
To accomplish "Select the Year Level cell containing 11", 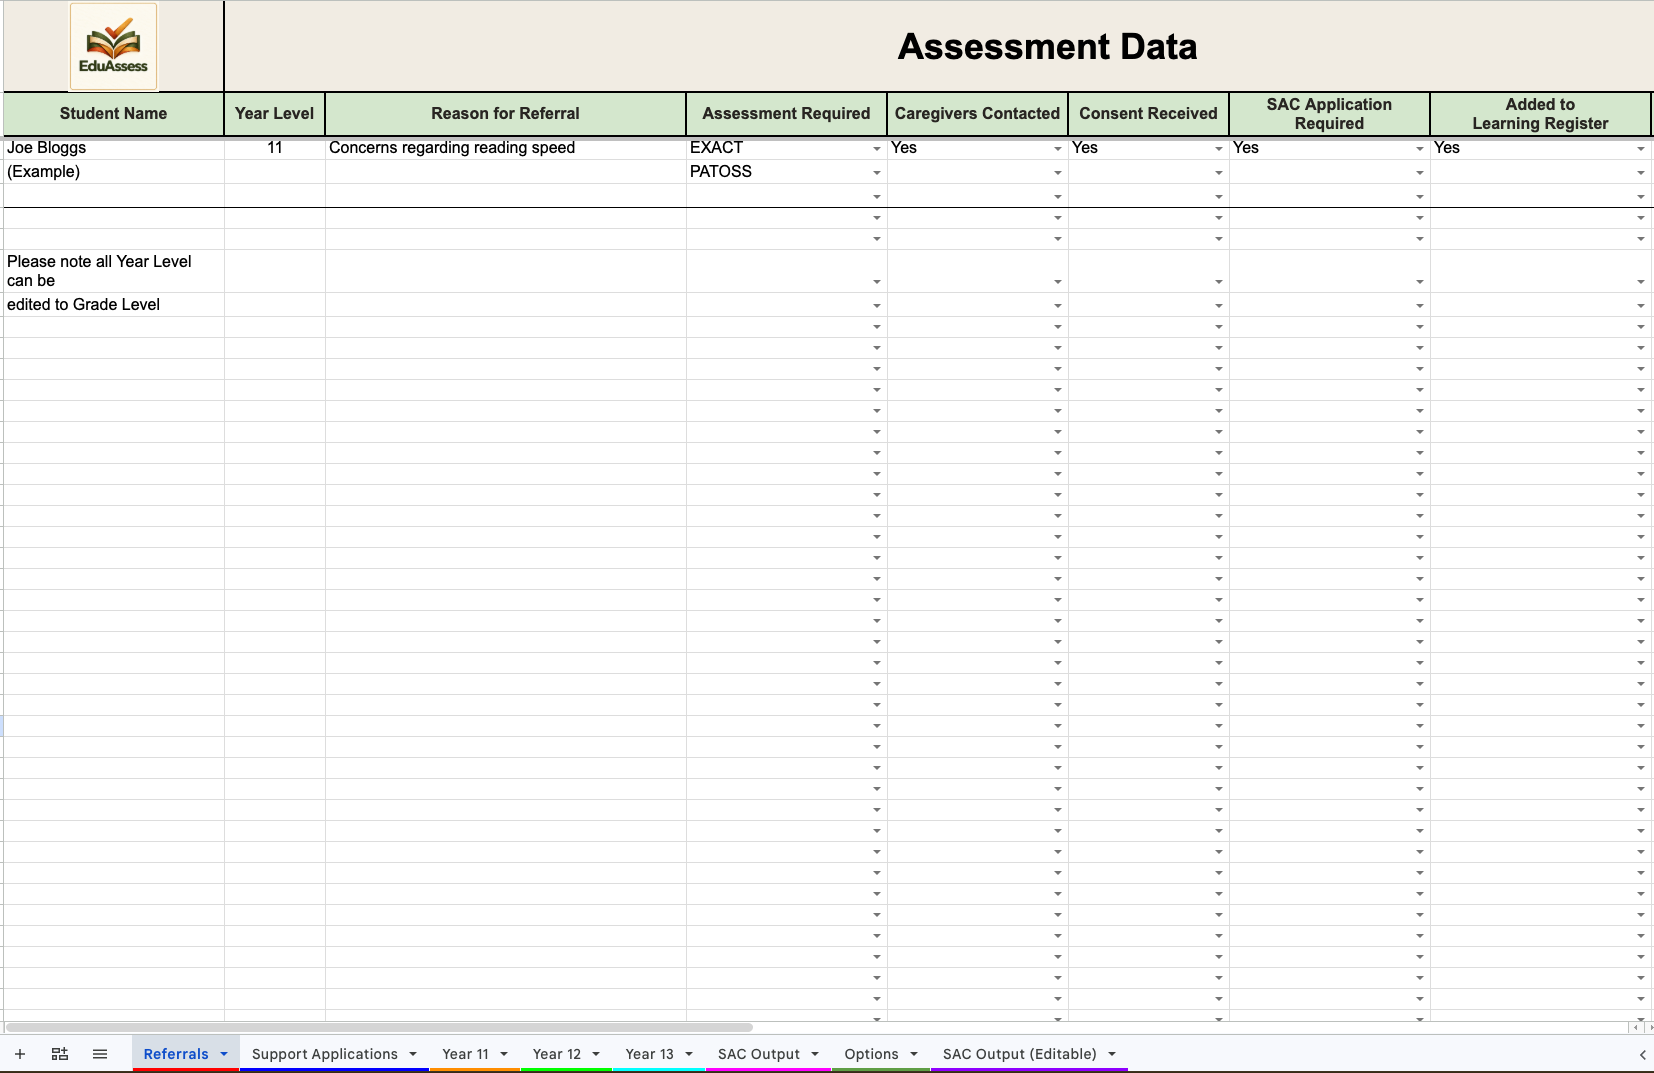I will 274,148.
